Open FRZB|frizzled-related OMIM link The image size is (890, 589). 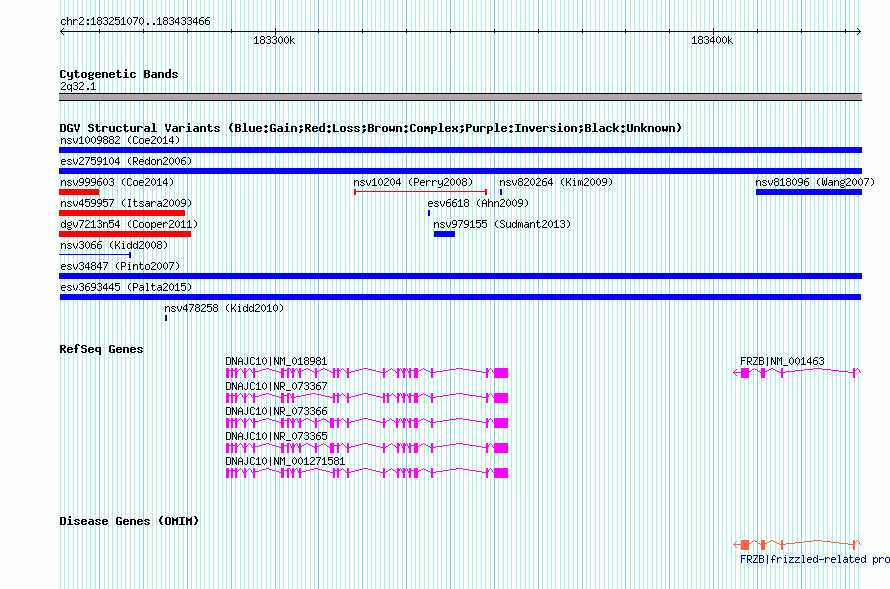815,559
